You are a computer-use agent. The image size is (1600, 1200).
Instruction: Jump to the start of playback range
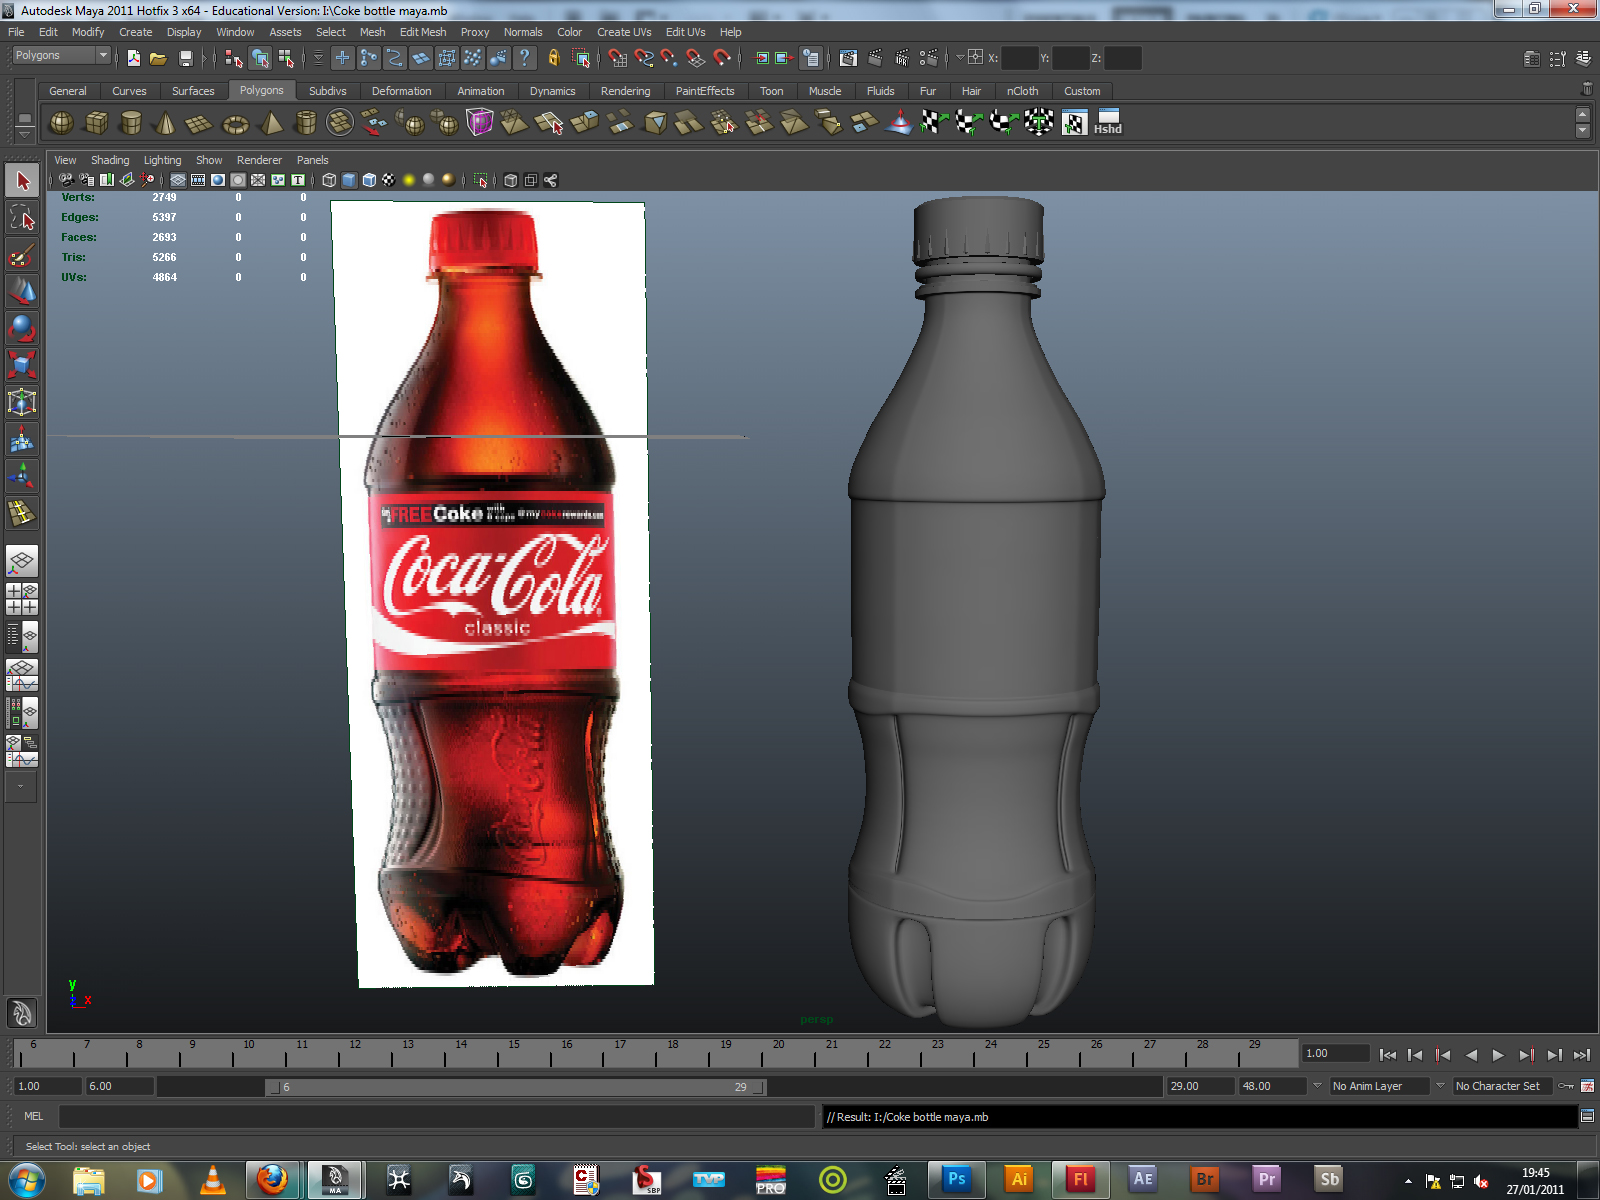click(x=1387, y=1055)
